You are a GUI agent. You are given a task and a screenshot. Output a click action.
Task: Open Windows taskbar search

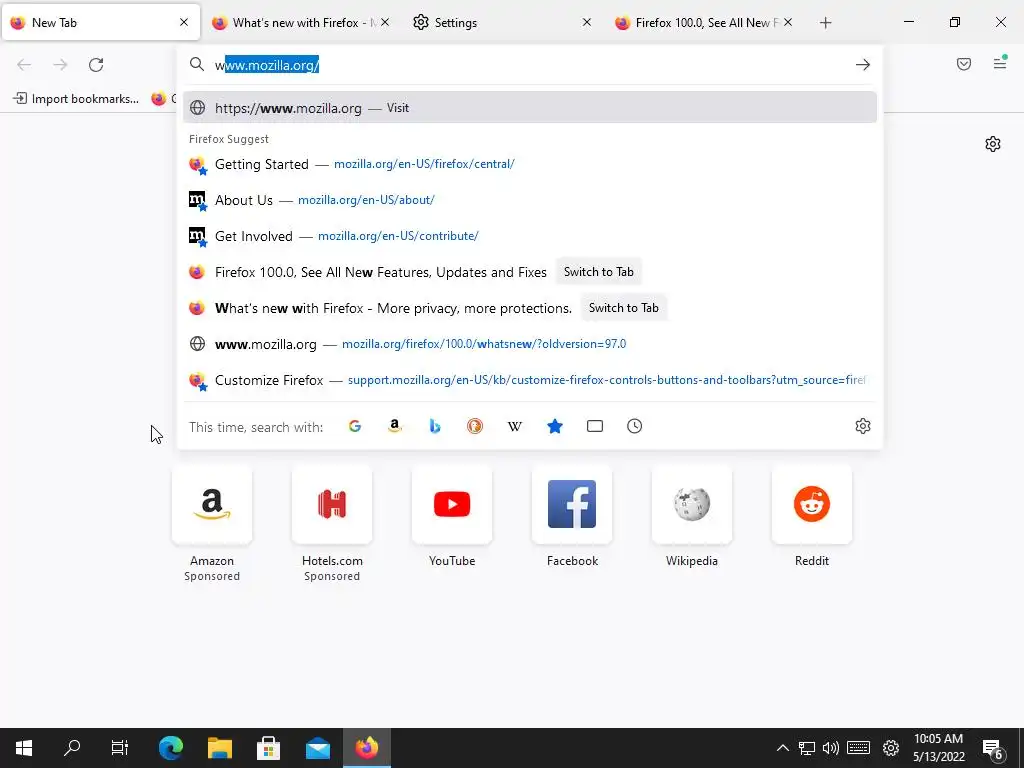click(72, 748)
